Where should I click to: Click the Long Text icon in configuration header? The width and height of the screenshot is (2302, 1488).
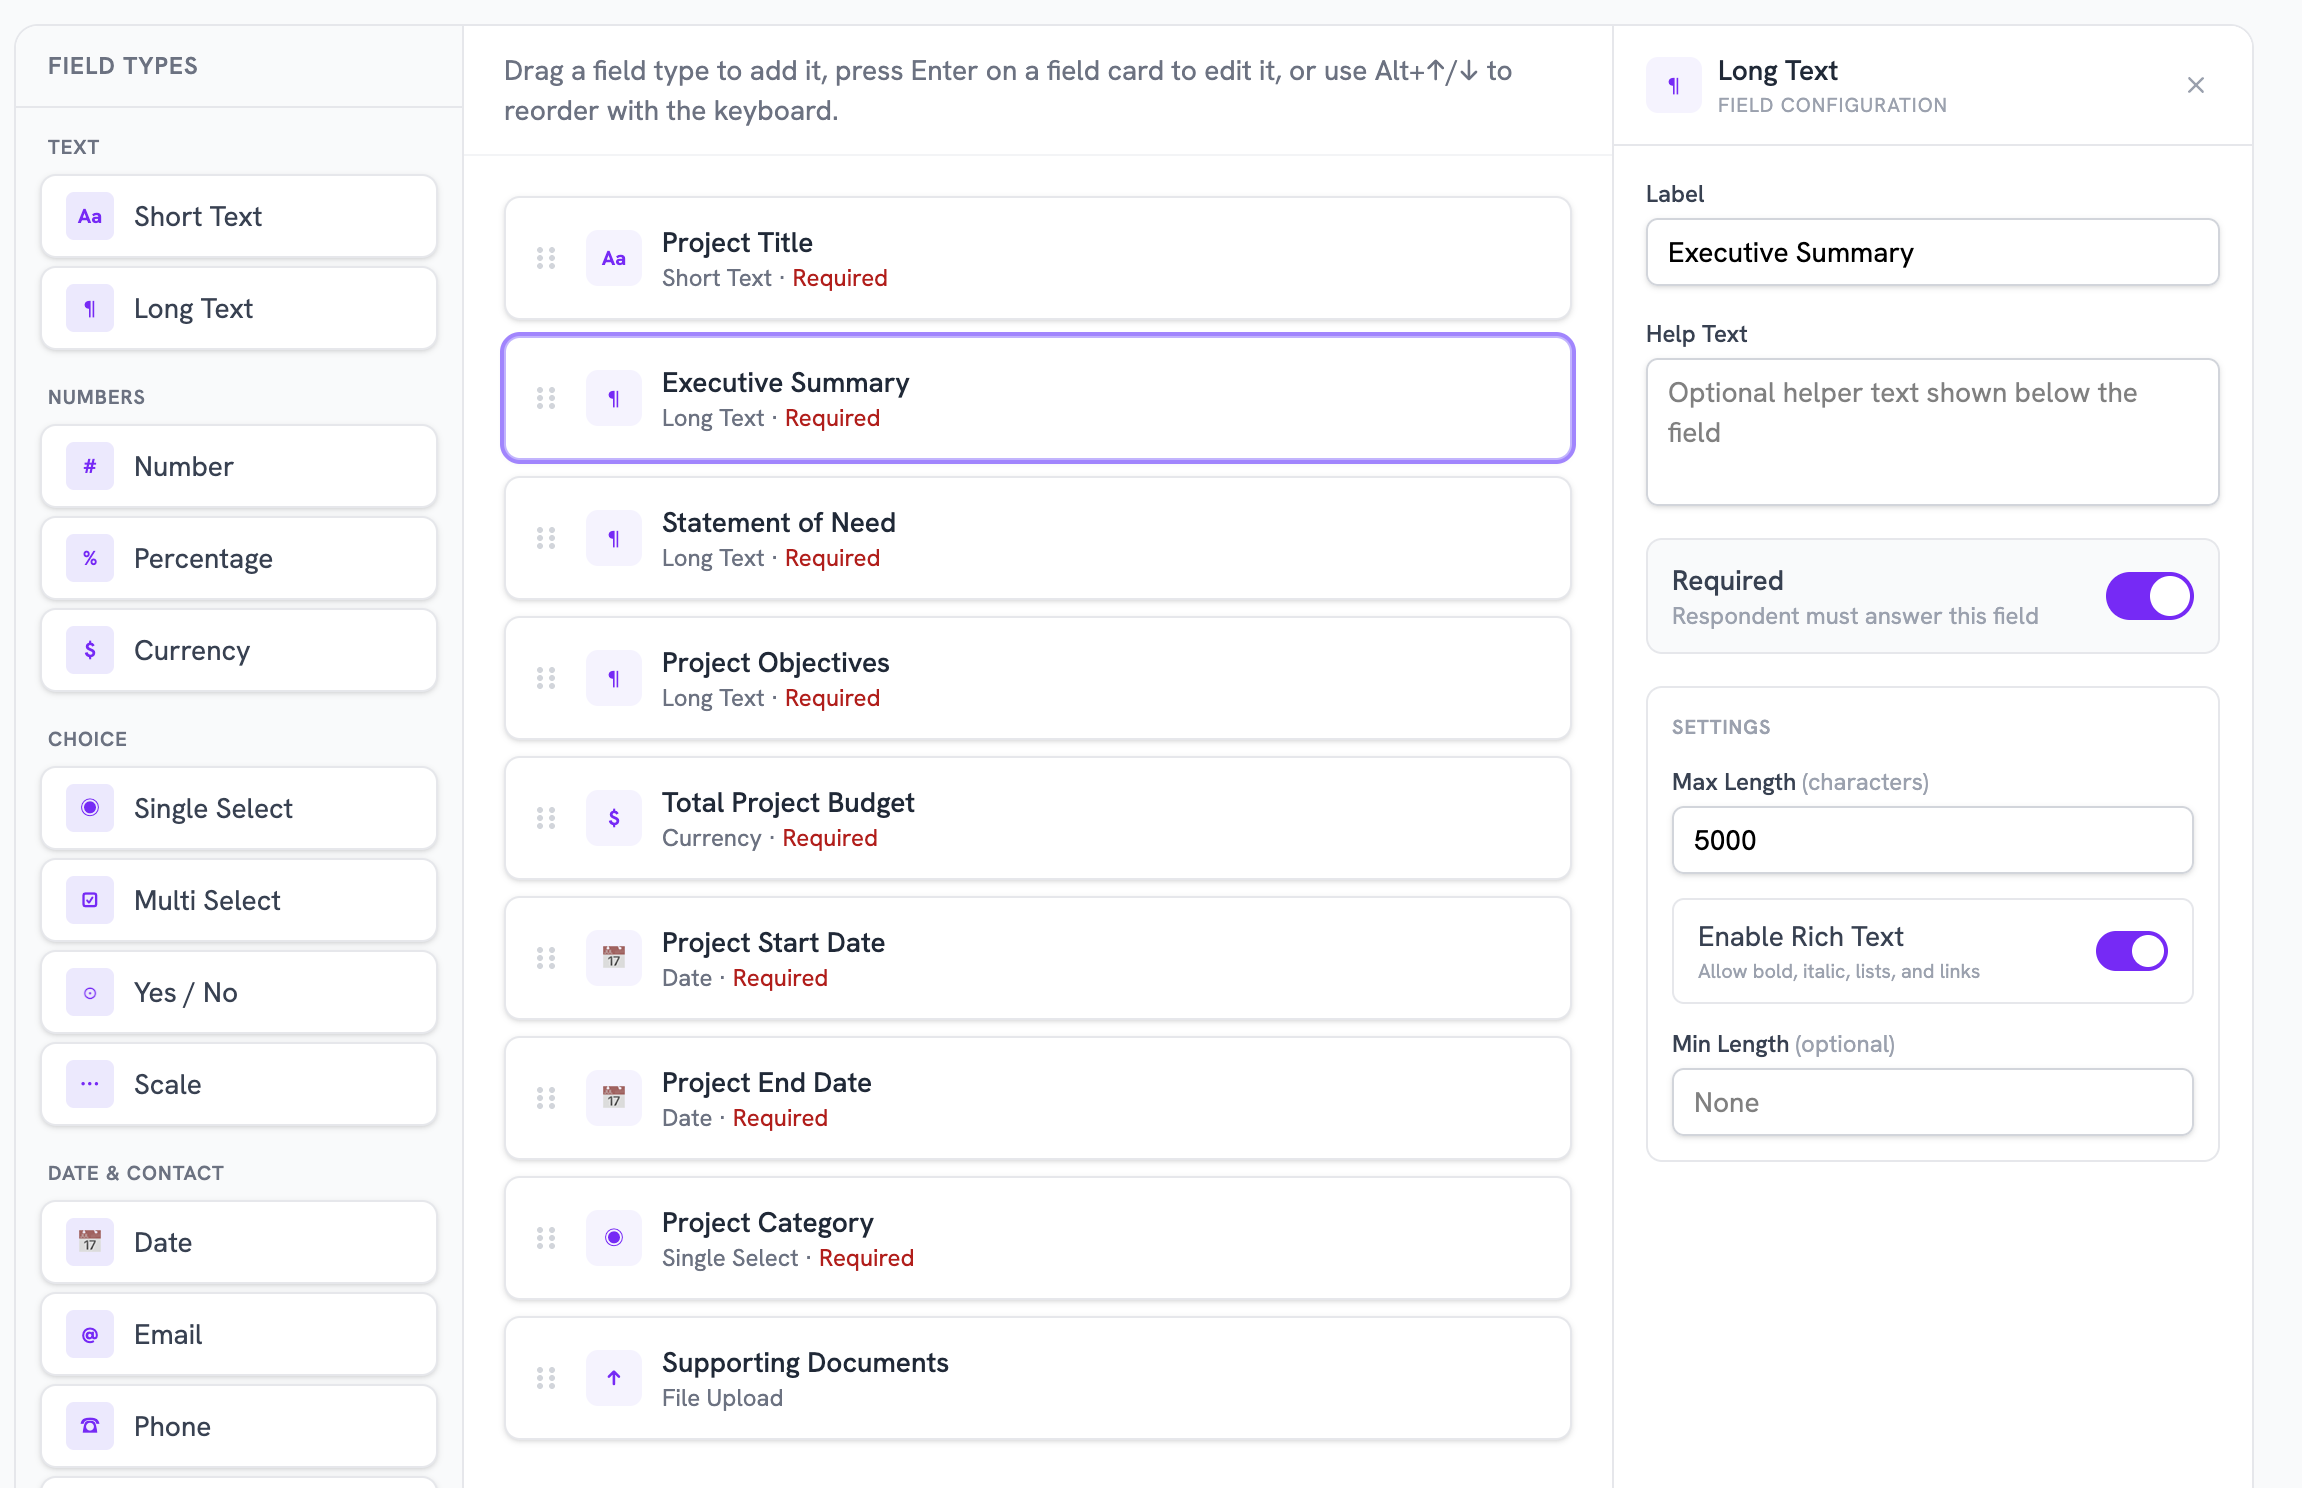point(1674,86)
